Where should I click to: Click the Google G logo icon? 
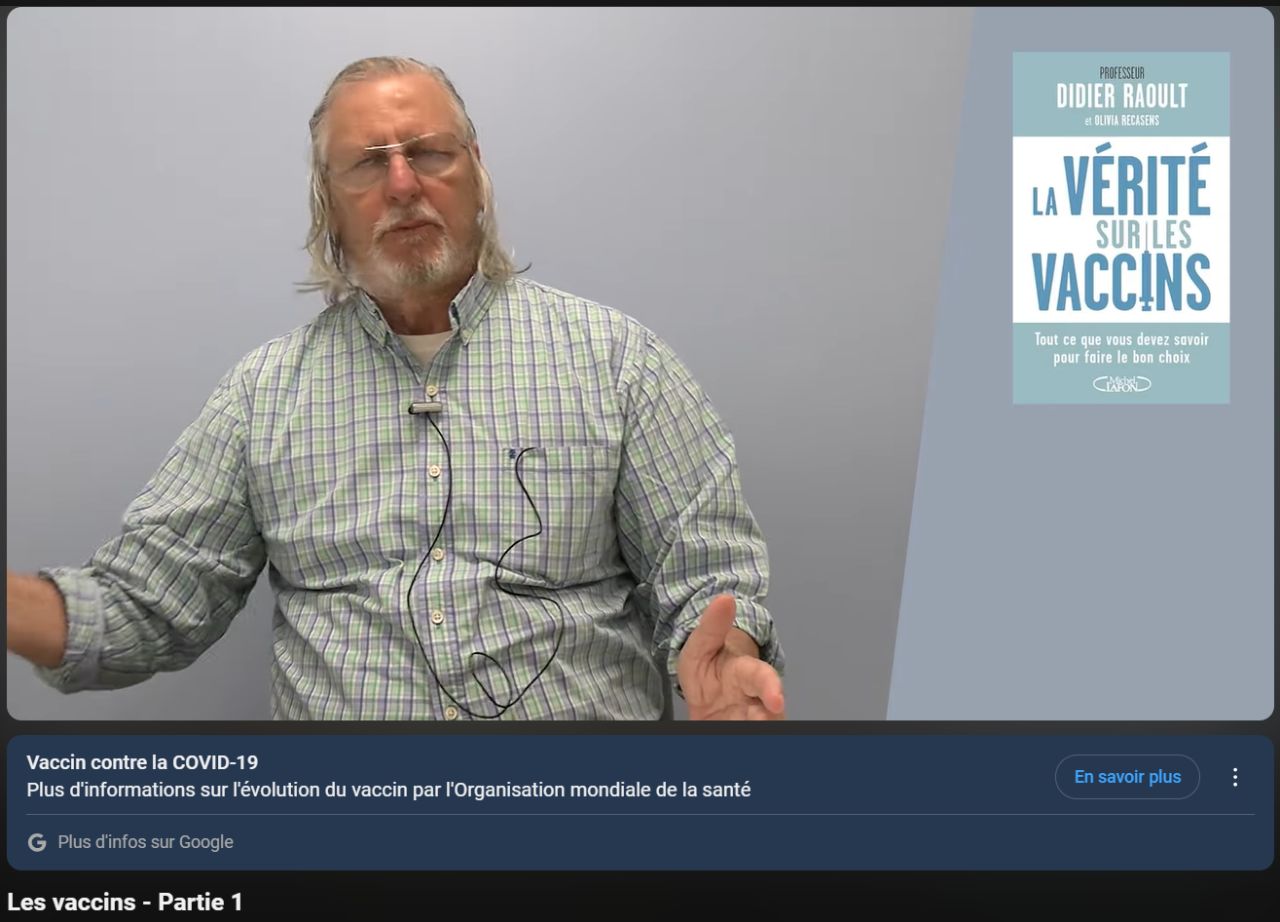point(37,842)
